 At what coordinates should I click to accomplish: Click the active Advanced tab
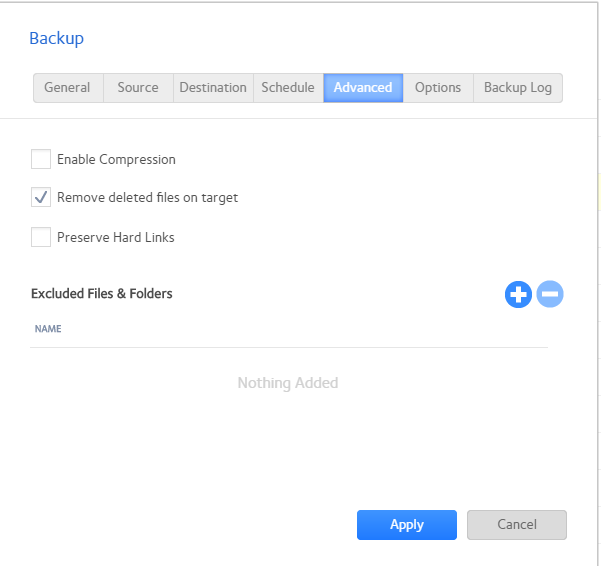click(x=363, y=88)
